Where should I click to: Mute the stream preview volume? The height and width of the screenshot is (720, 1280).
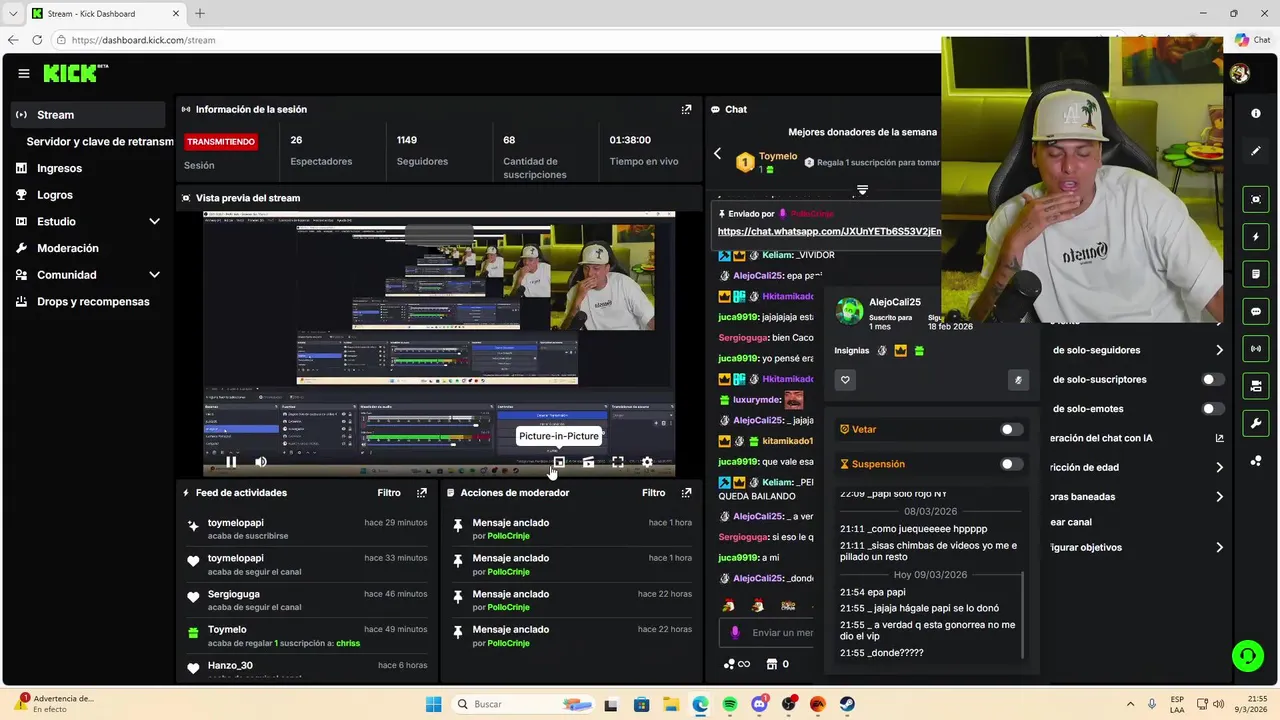coord(261,462)
